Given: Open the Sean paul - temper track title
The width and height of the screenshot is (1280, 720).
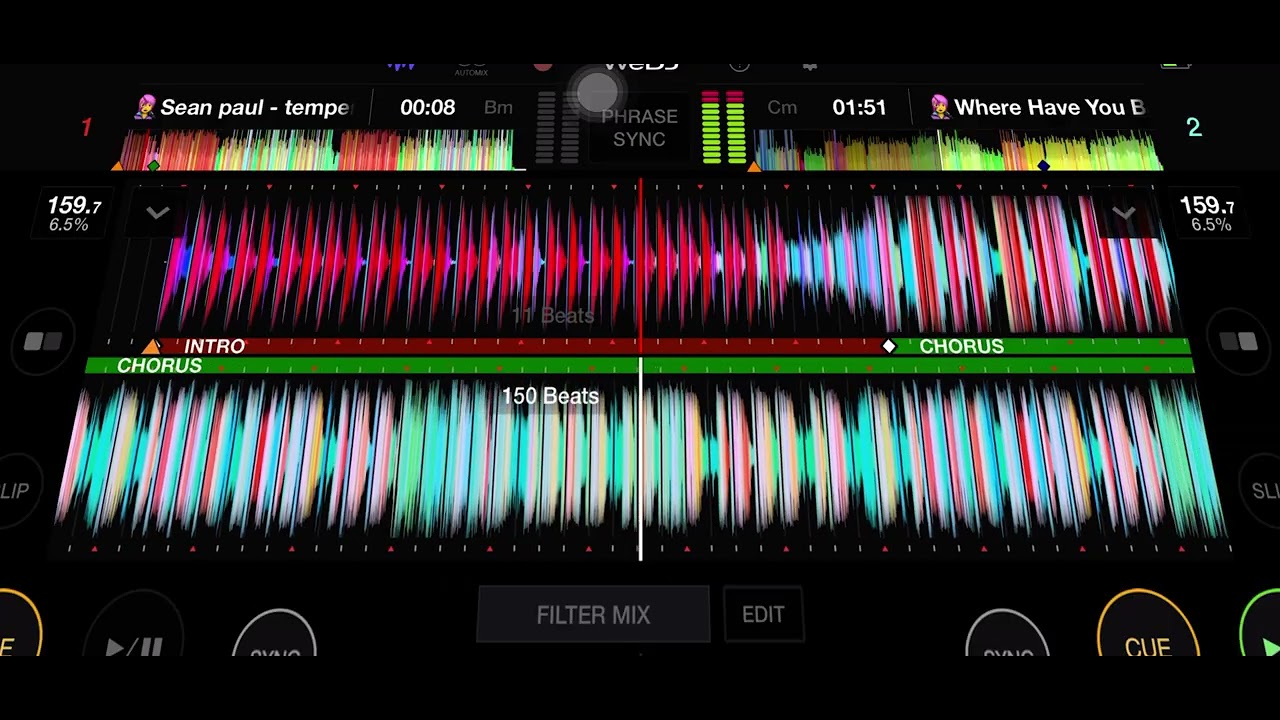Looking at the screenshot, I should (255, 107).
